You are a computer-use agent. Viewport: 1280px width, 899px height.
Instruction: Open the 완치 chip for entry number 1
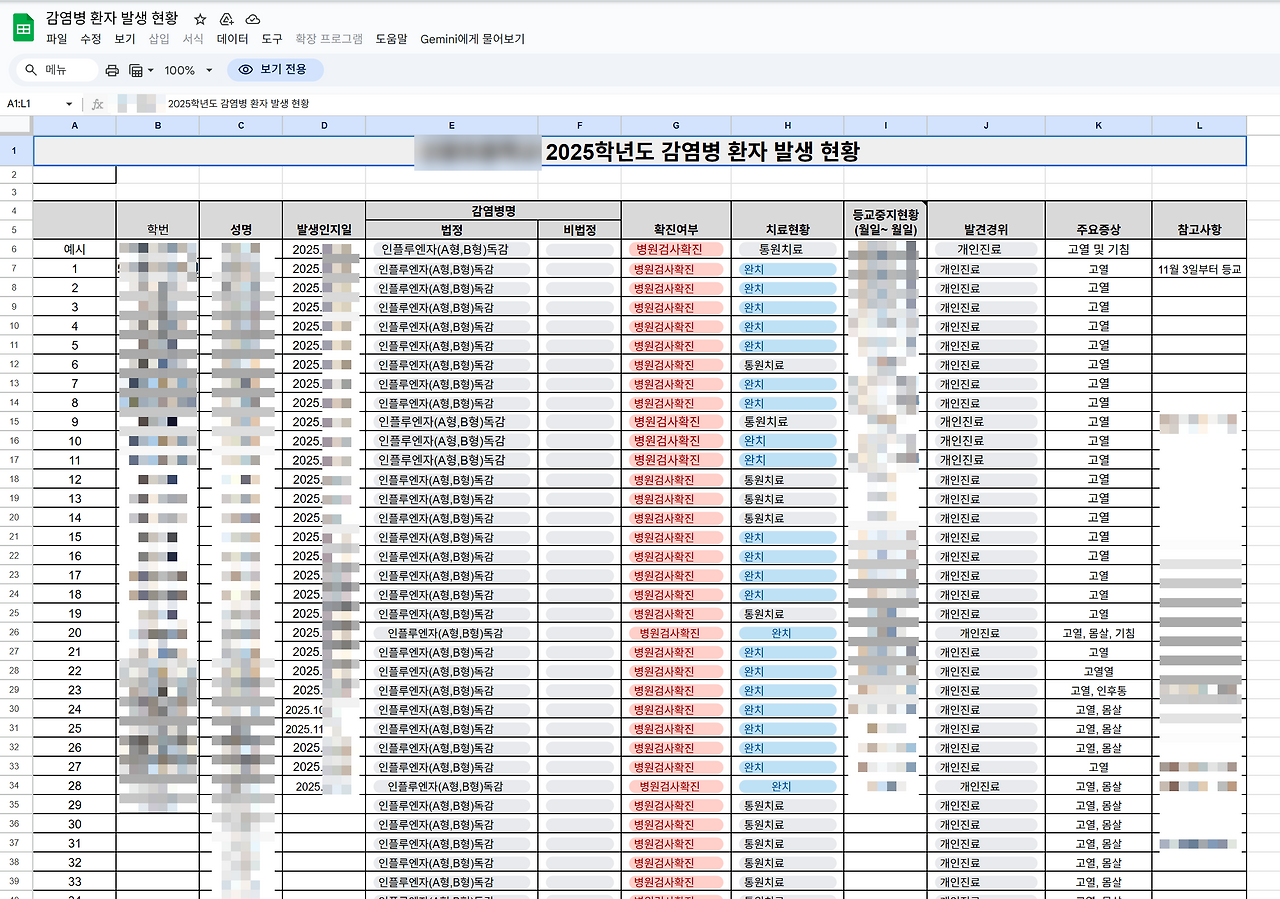pyautogui.click(x=788, y=269)
